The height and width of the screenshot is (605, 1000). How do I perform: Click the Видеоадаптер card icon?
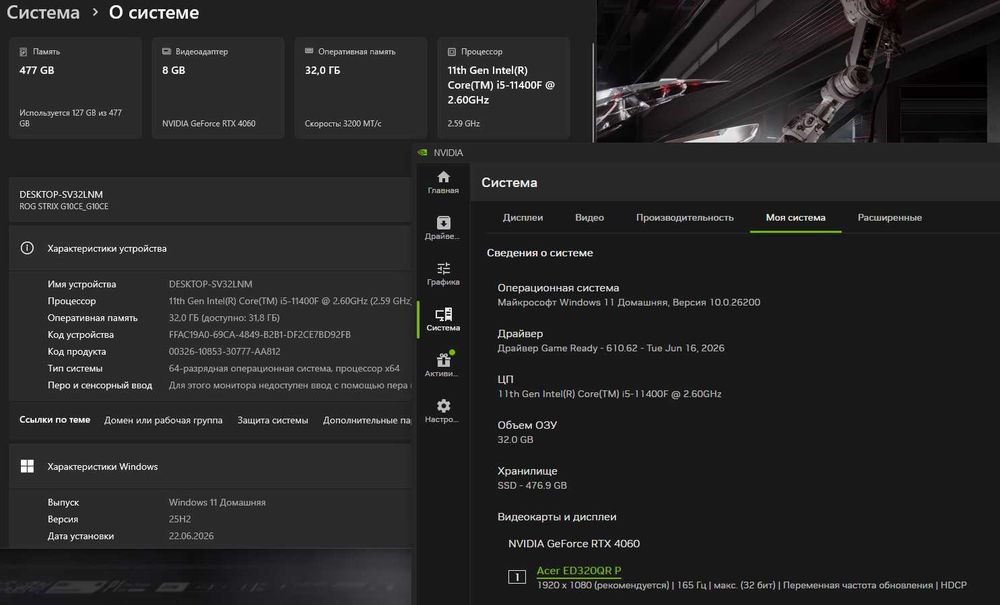click(x=166, y=51)
